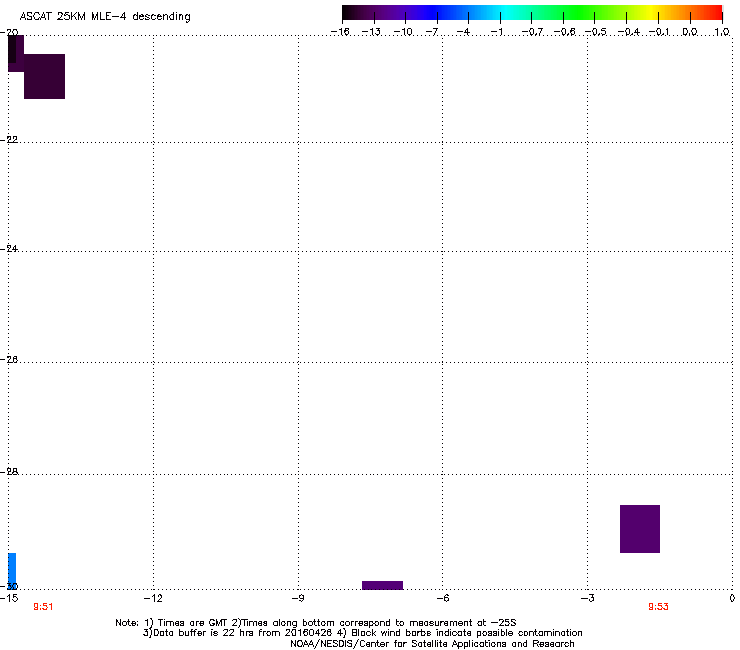Click the -13 colorbar label
Screen dimensions: 740x650
(371, 32)
